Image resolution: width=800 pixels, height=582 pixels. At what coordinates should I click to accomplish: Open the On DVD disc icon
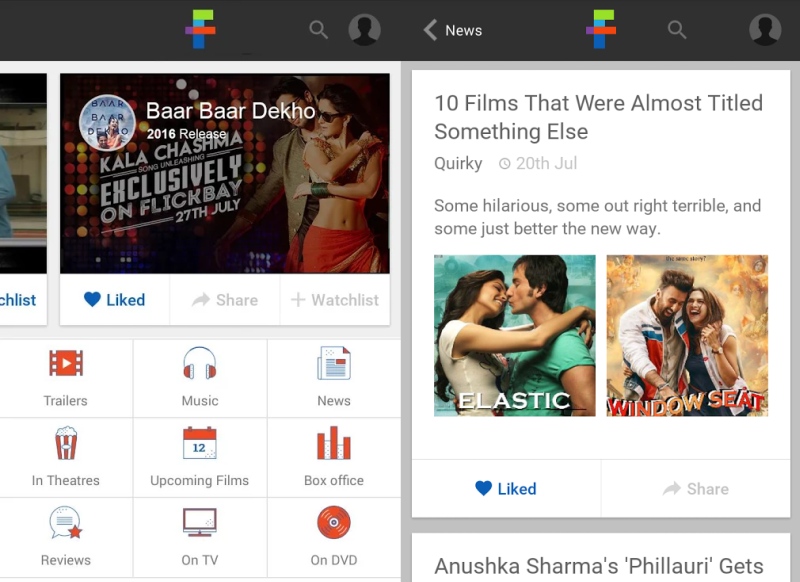[x=334, y=522]
